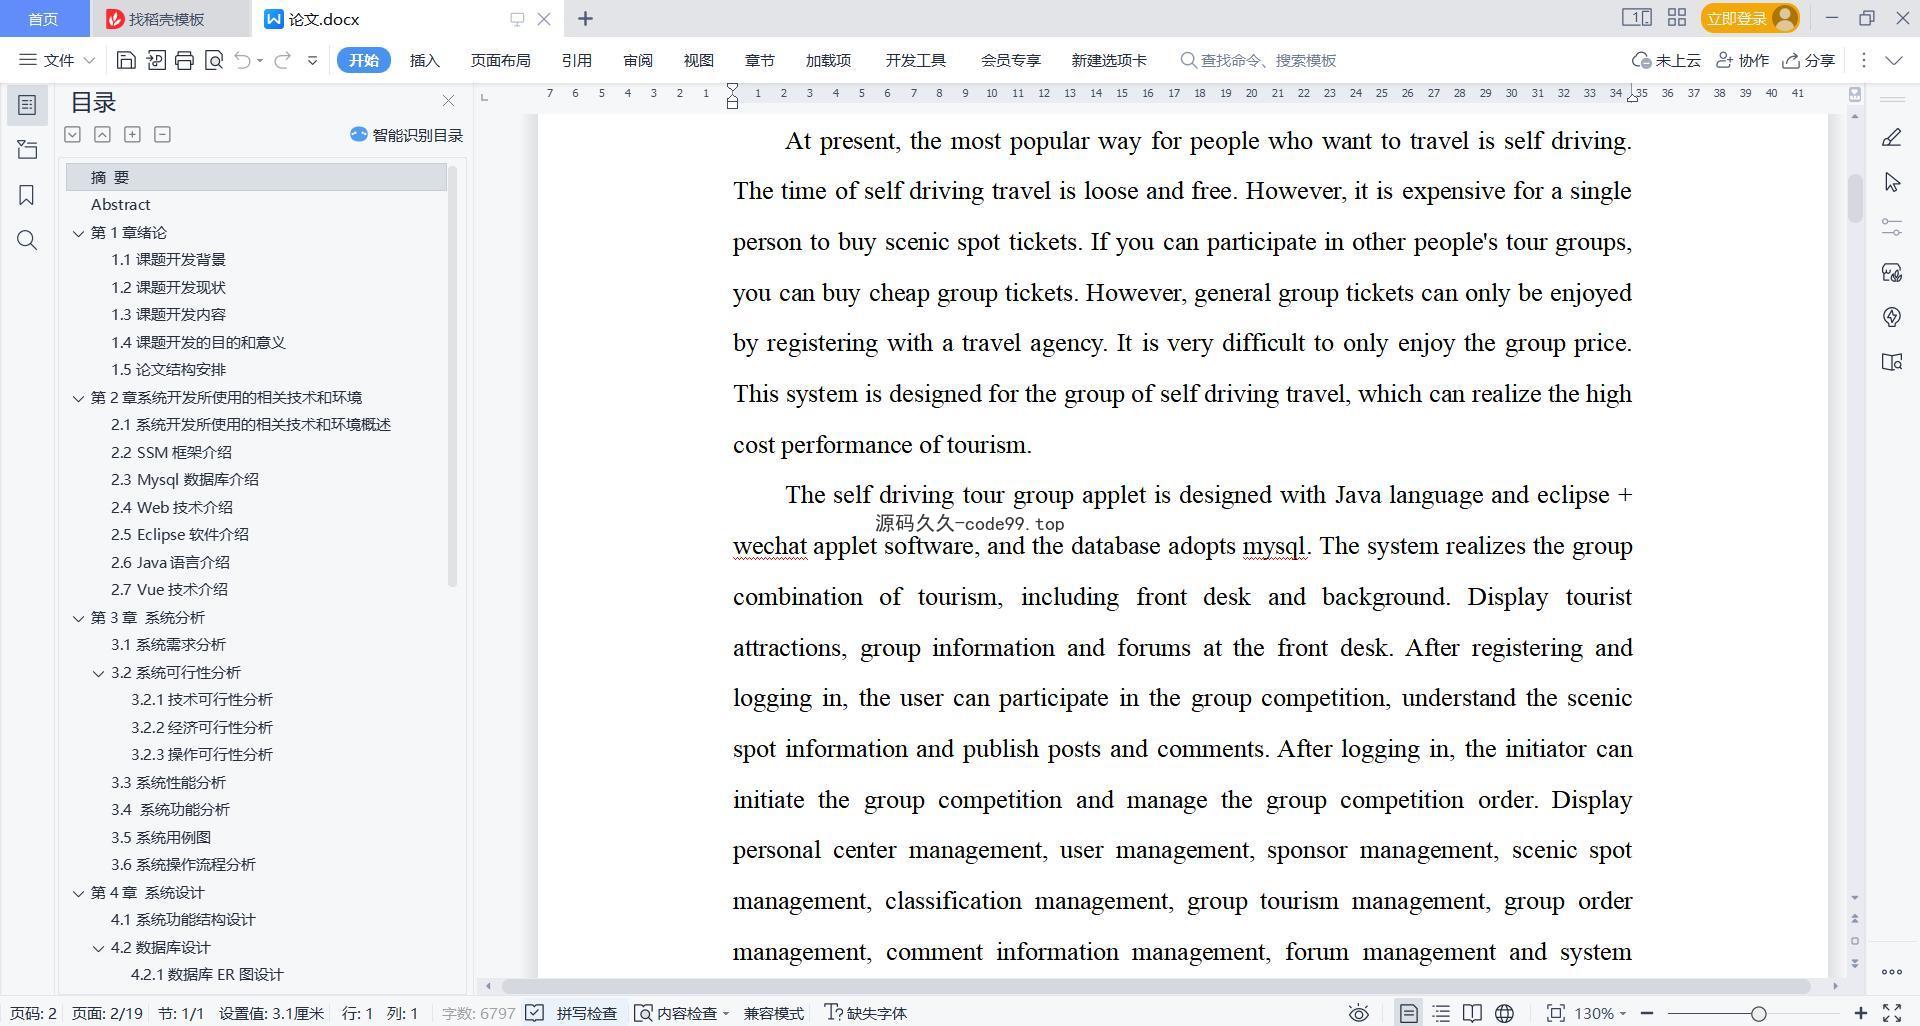Viewport: 1920px width, 1026px height.
Task: Collapse 第4章 系统设计 tree node
Action: 78,893
